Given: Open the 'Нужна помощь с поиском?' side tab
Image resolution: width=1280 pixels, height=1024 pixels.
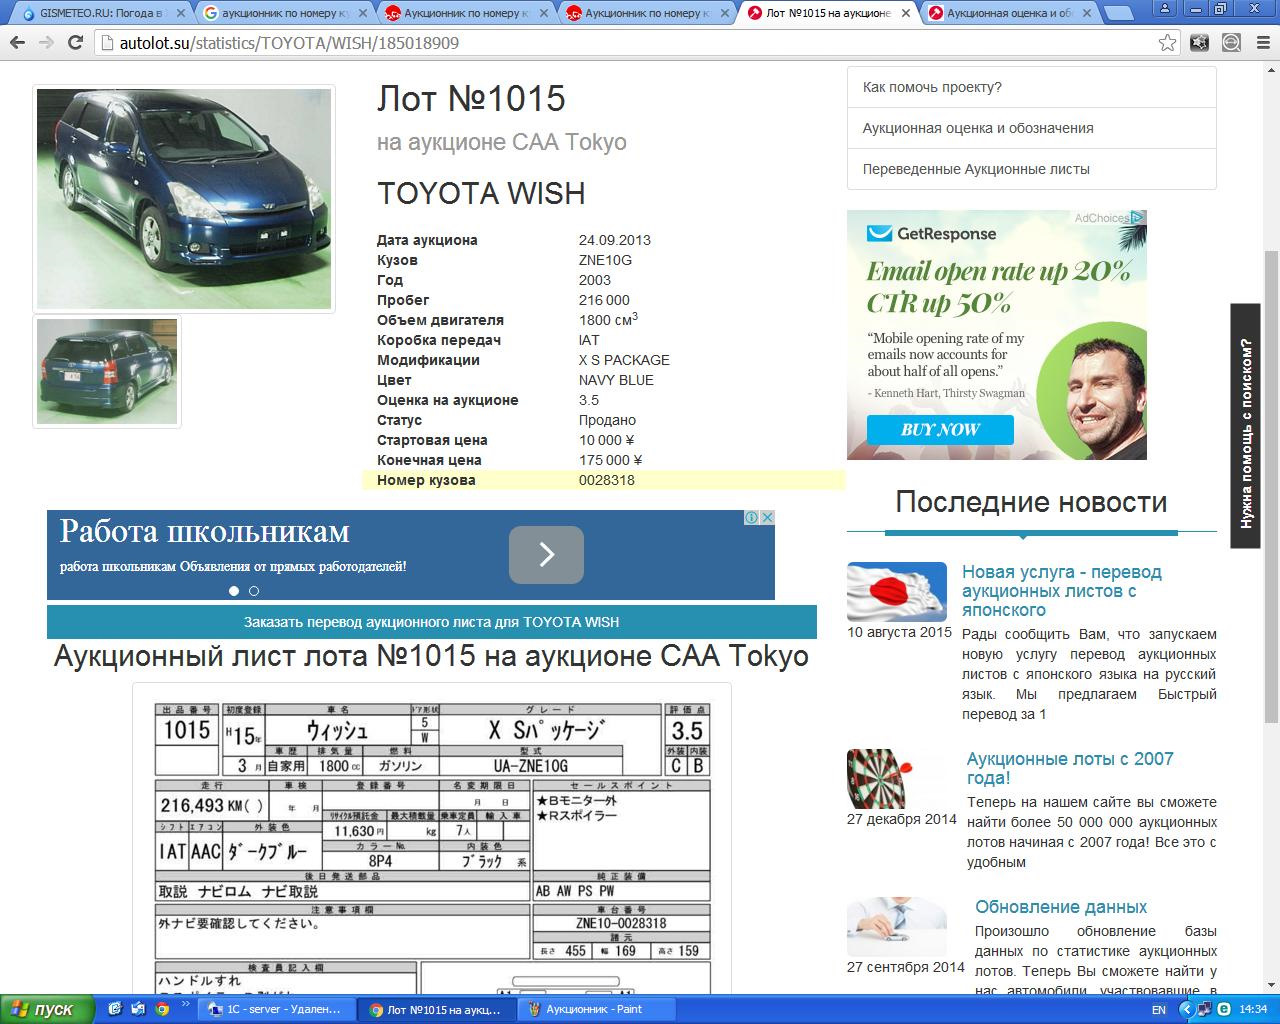Looking at the screenshot, I should click(1245, 426).
